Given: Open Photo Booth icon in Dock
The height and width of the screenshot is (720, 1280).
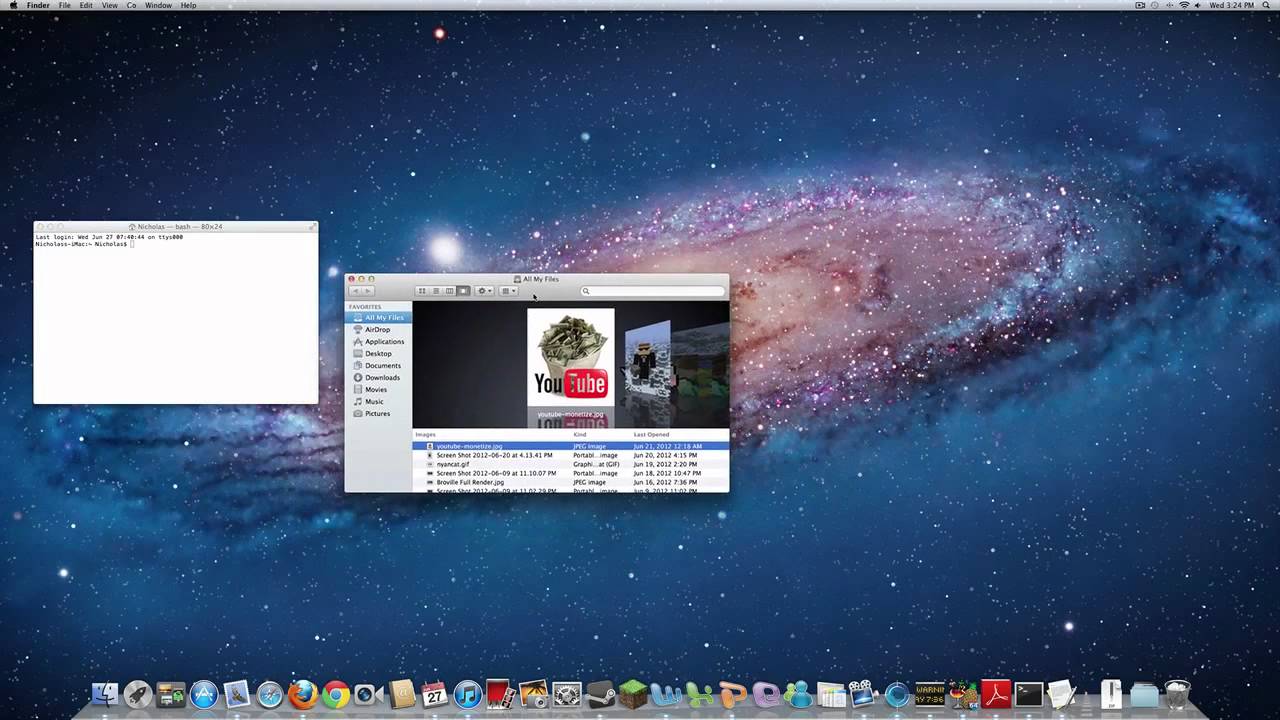Looking at the screenshot, I should pyautogui.click(x=501, y=694).
